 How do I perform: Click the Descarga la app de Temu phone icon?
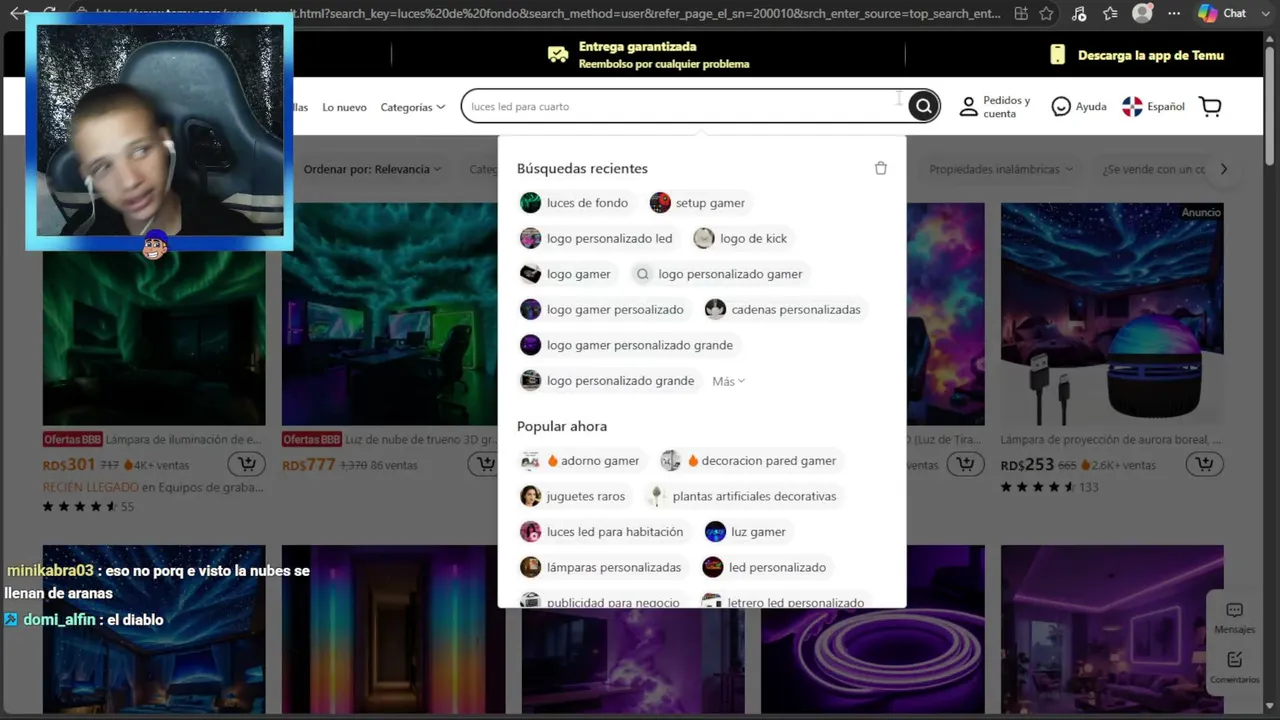pyautogui.click(x=1057, y=55)
